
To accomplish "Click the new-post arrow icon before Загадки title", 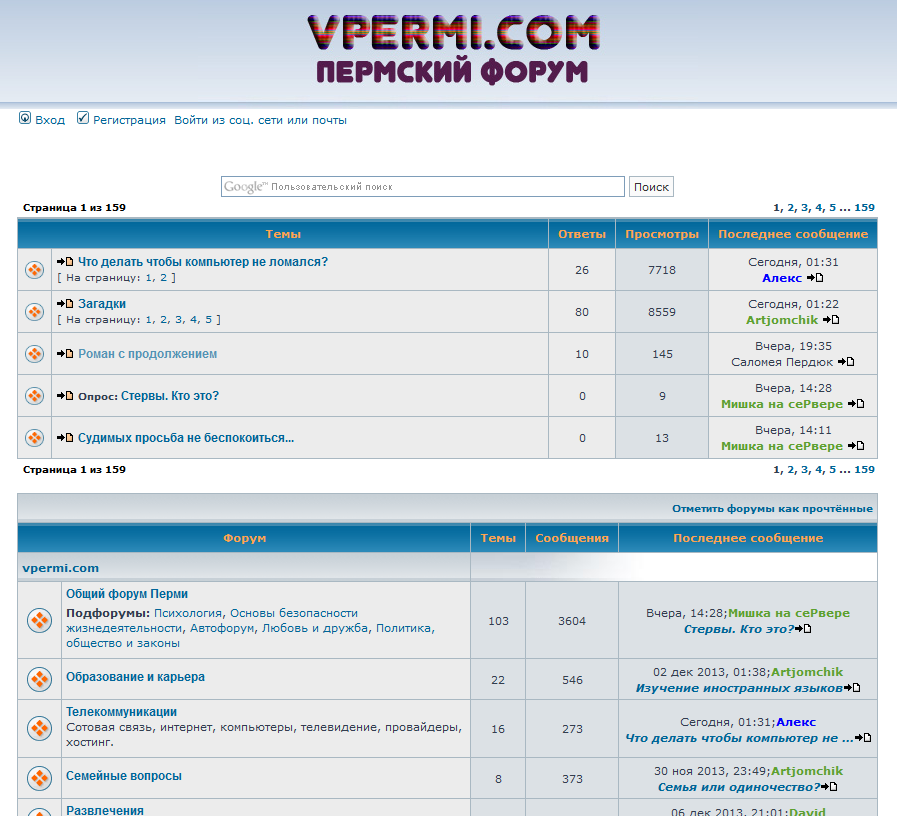I will [x=65, y=304].
